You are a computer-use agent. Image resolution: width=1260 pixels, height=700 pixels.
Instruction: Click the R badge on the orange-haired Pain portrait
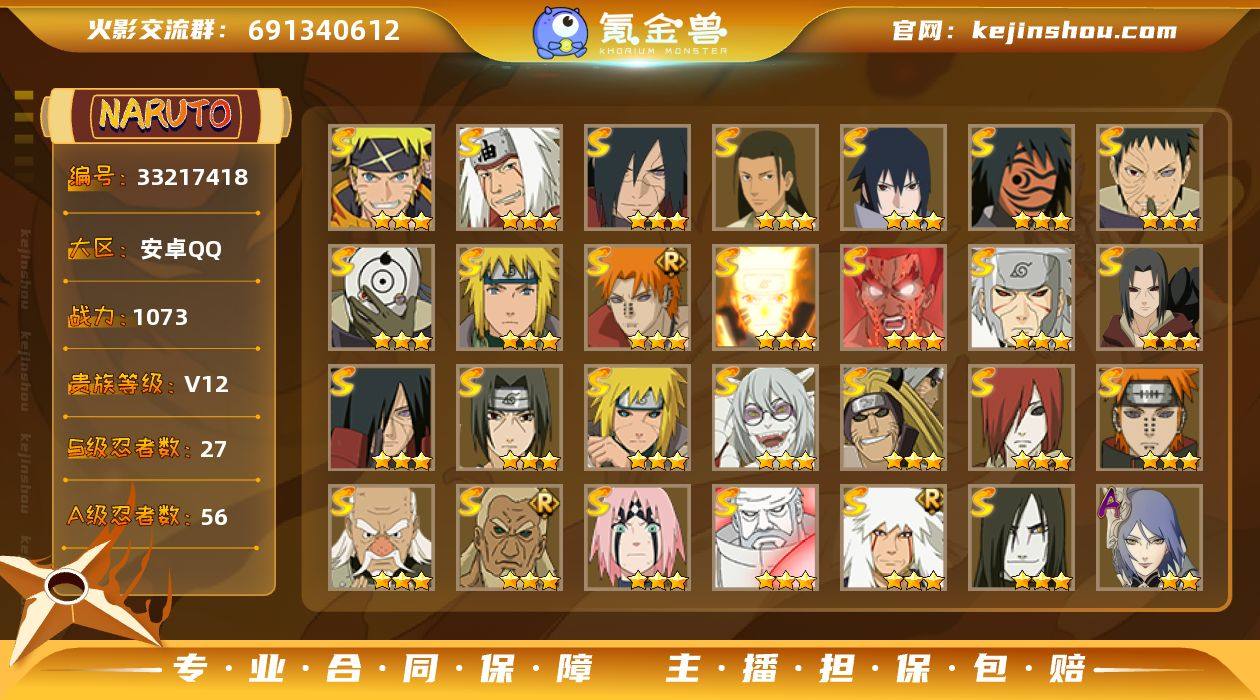(x=669, y=263)
